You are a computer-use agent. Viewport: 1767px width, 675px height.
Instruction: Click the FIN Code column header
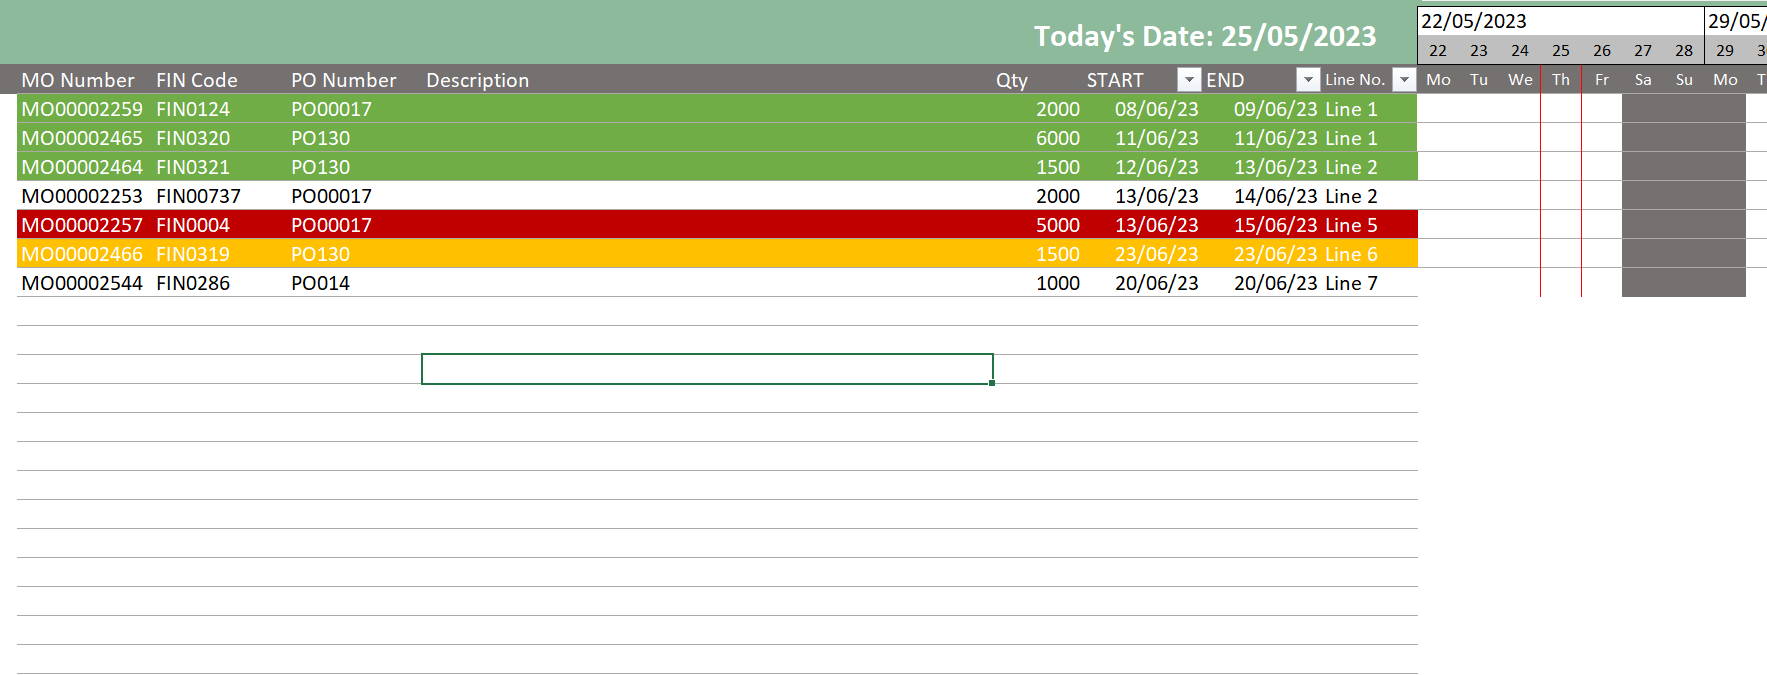tap(197, 80)
